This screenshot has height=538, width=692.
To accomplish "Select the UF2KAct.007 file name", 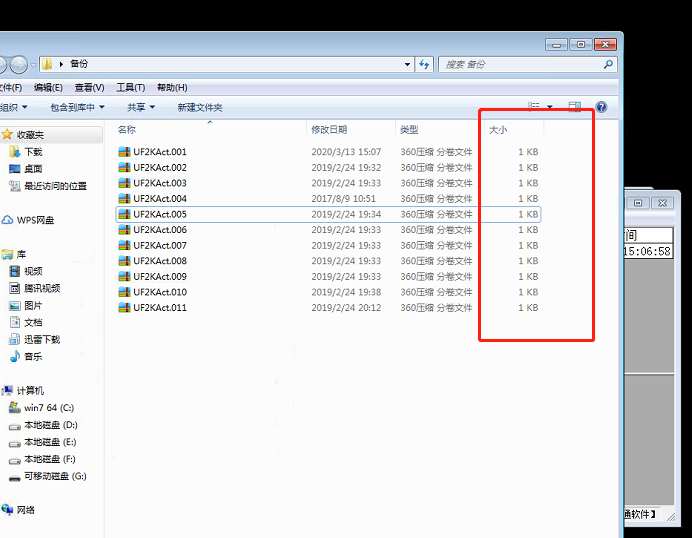I will tap(160, 245).
